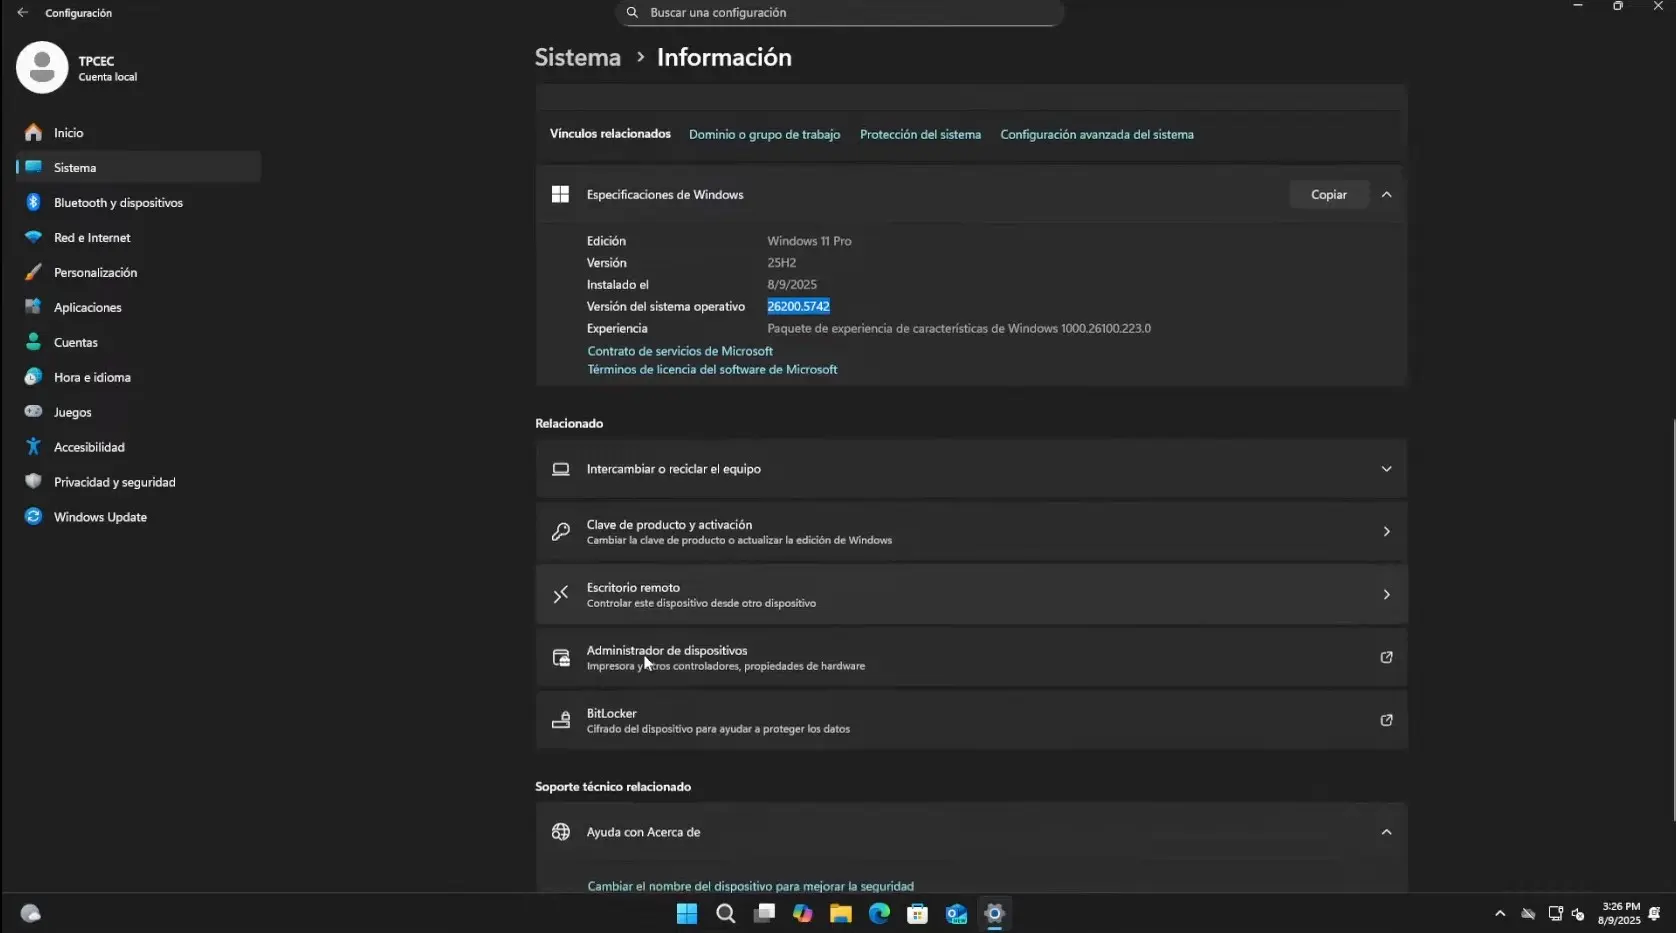Expand Intercambiar o reciclar el equipo
Screen dimensions: 1676x933
click(1386, 468)
